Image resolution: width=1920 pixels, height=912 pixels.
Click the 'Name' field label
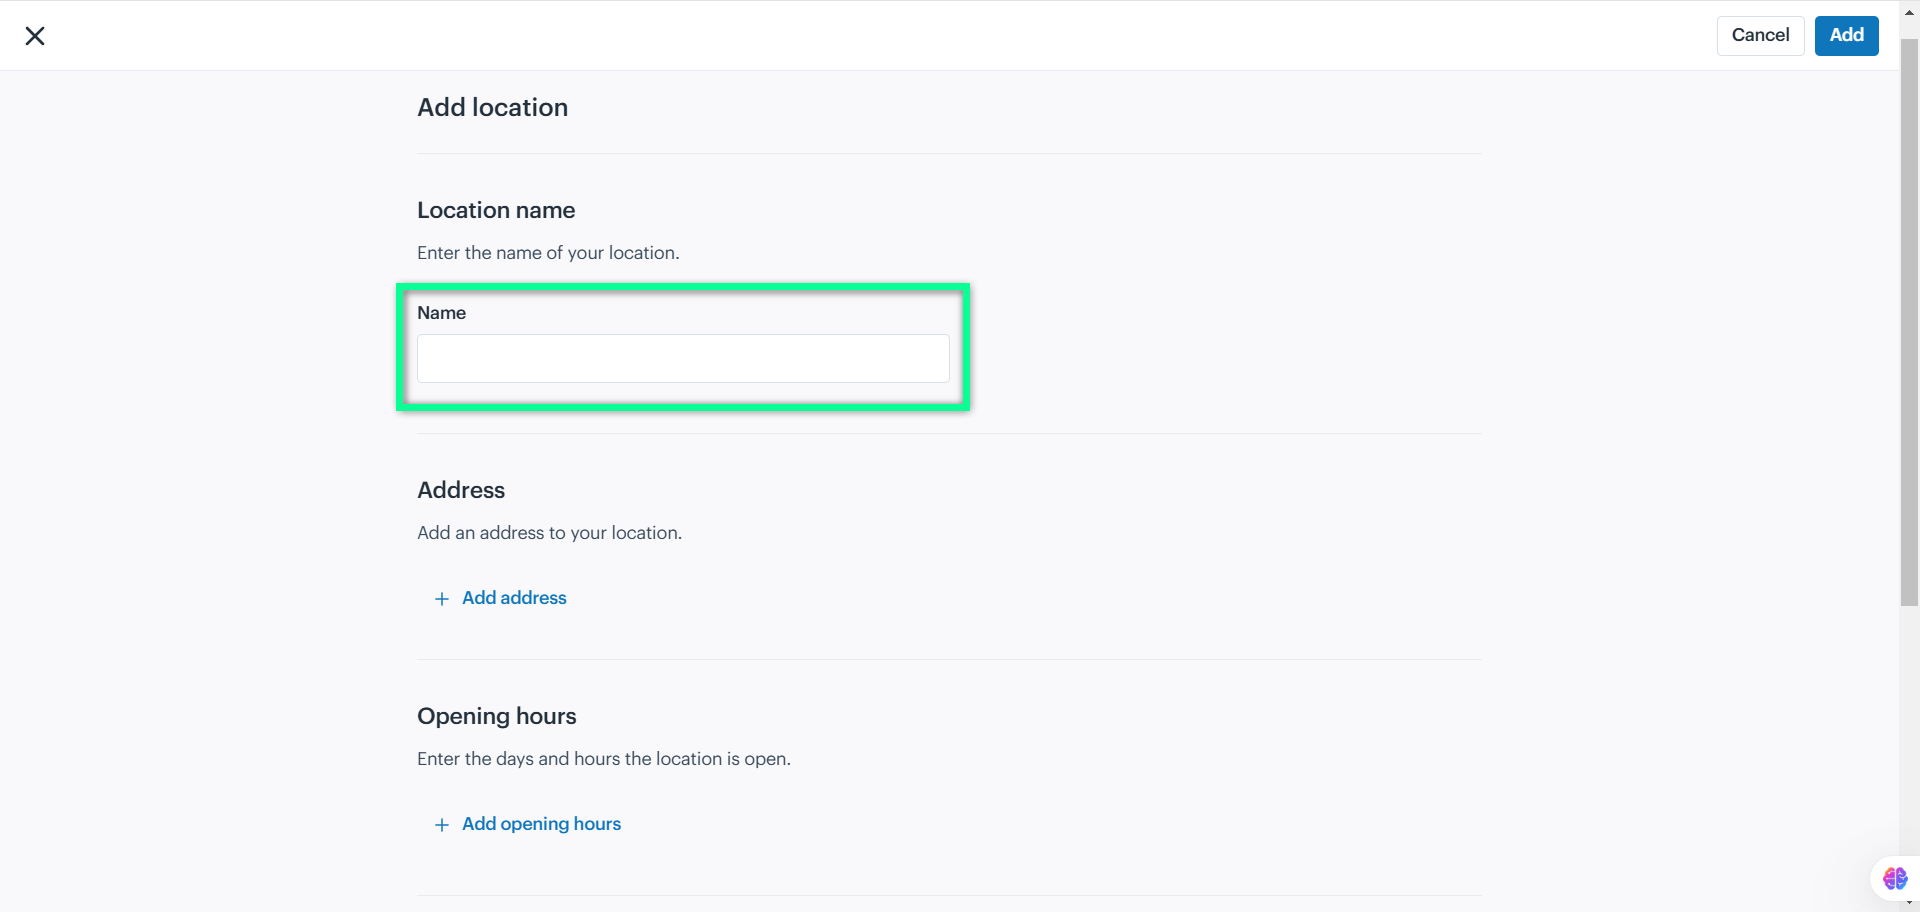point(441,313)
